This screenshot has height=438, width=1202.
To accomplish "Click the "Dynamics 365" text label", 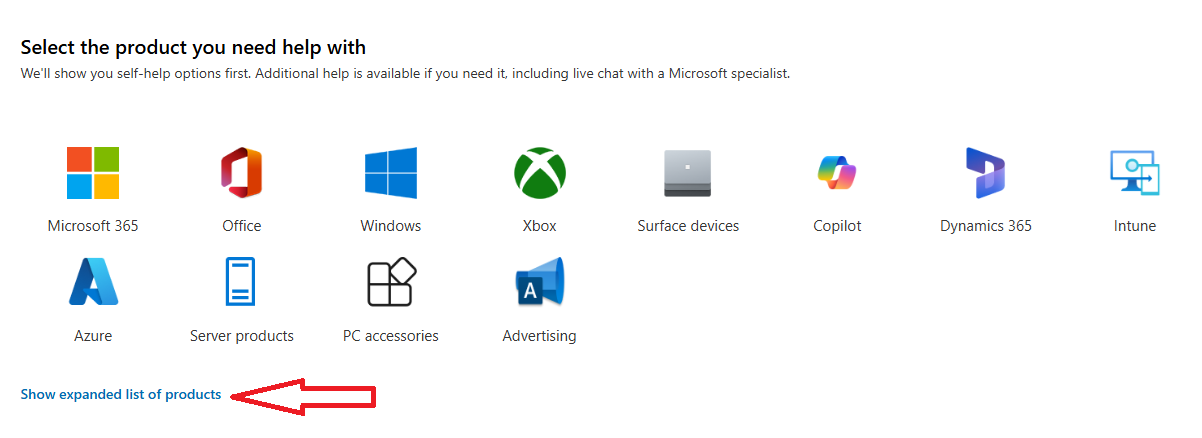I will (986, 226).
